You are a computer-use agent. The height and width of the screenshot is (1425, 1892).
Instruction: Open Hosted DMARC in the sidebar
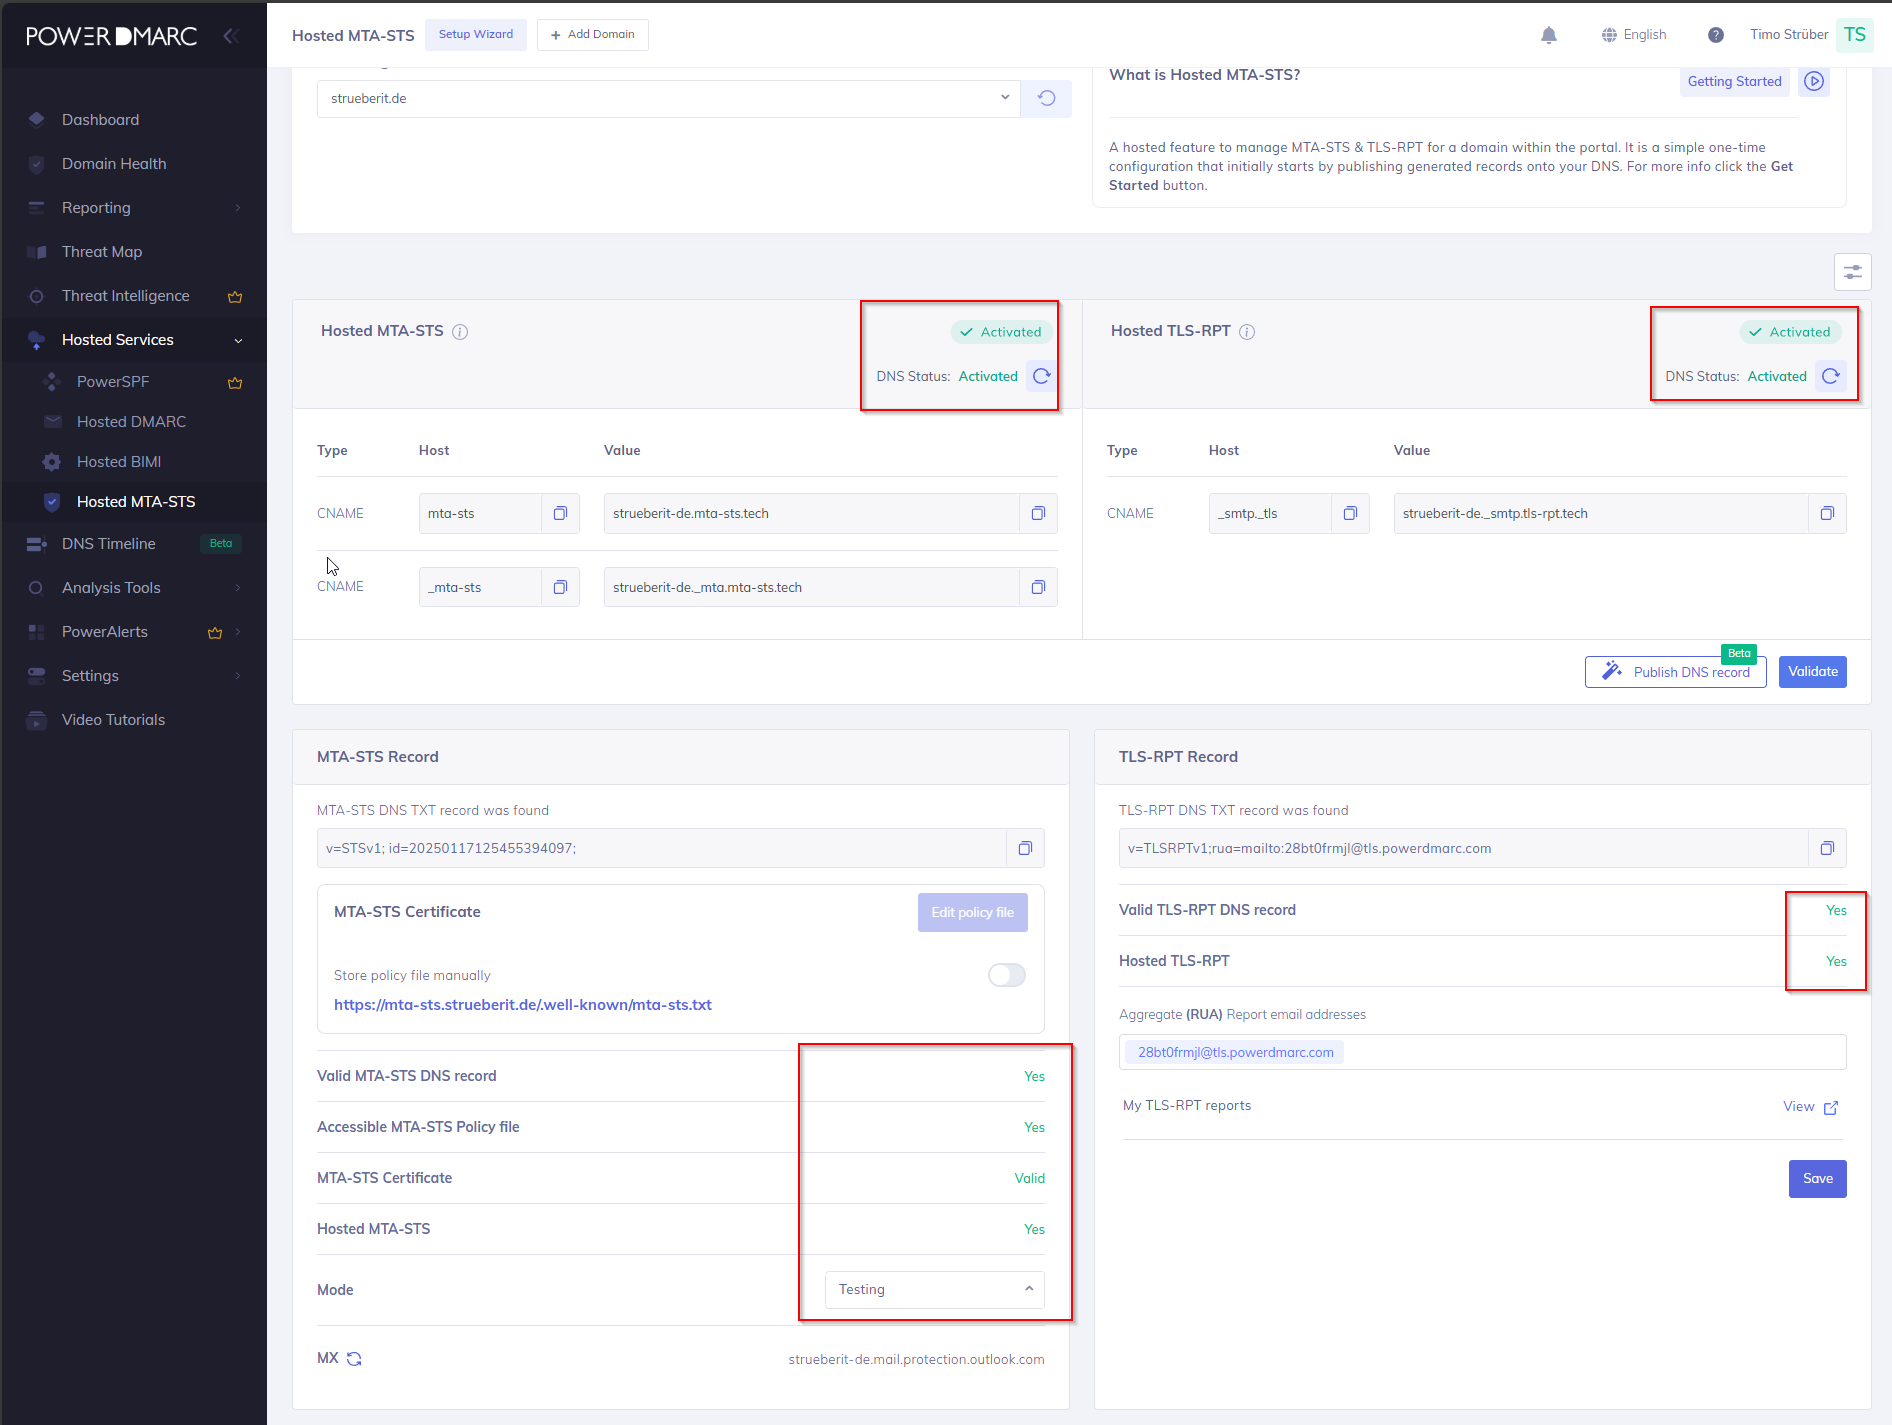pos(131,422)
